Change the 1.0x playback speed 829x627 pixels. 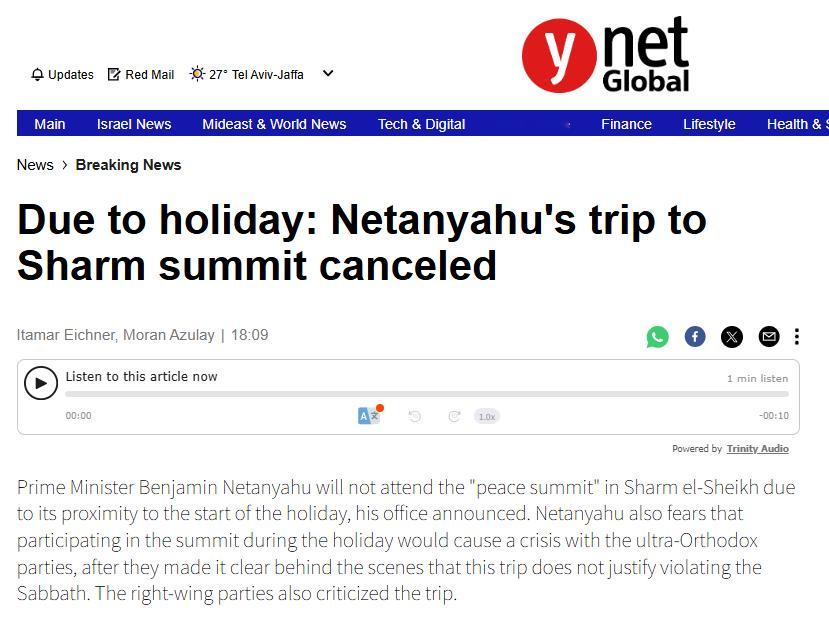[487, 416]
